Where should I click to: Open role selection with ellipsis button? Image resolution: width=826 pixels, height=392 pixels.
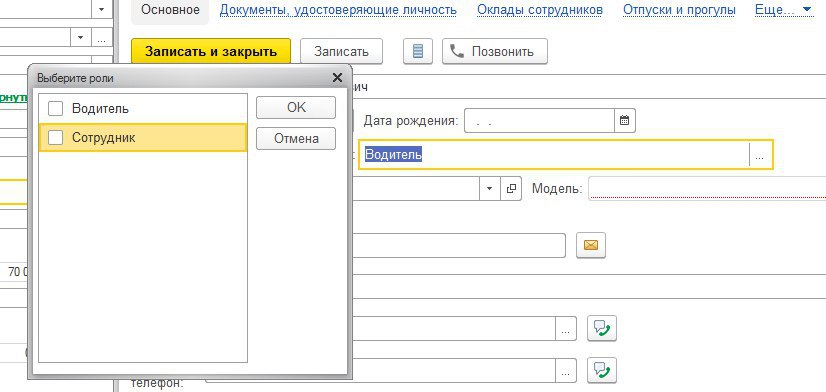coord(760,155)
